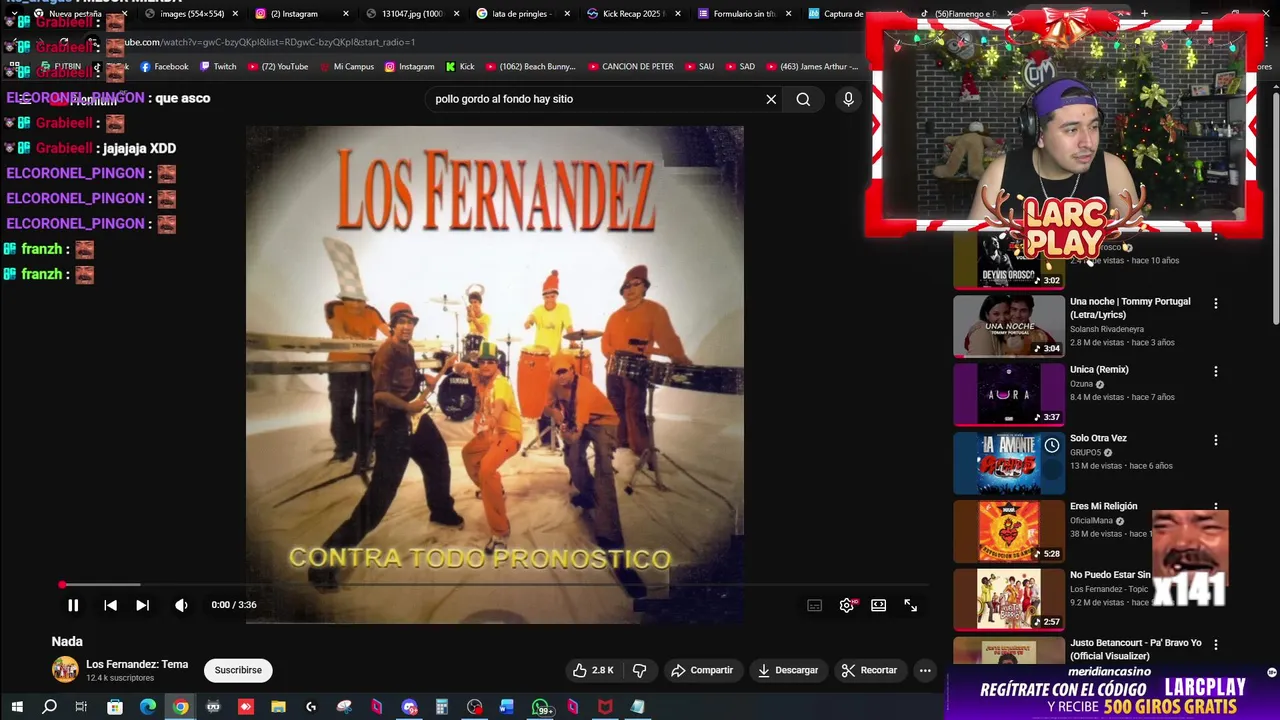Open options menu for Solo Otra Vez

click(x=1216, y=440)
